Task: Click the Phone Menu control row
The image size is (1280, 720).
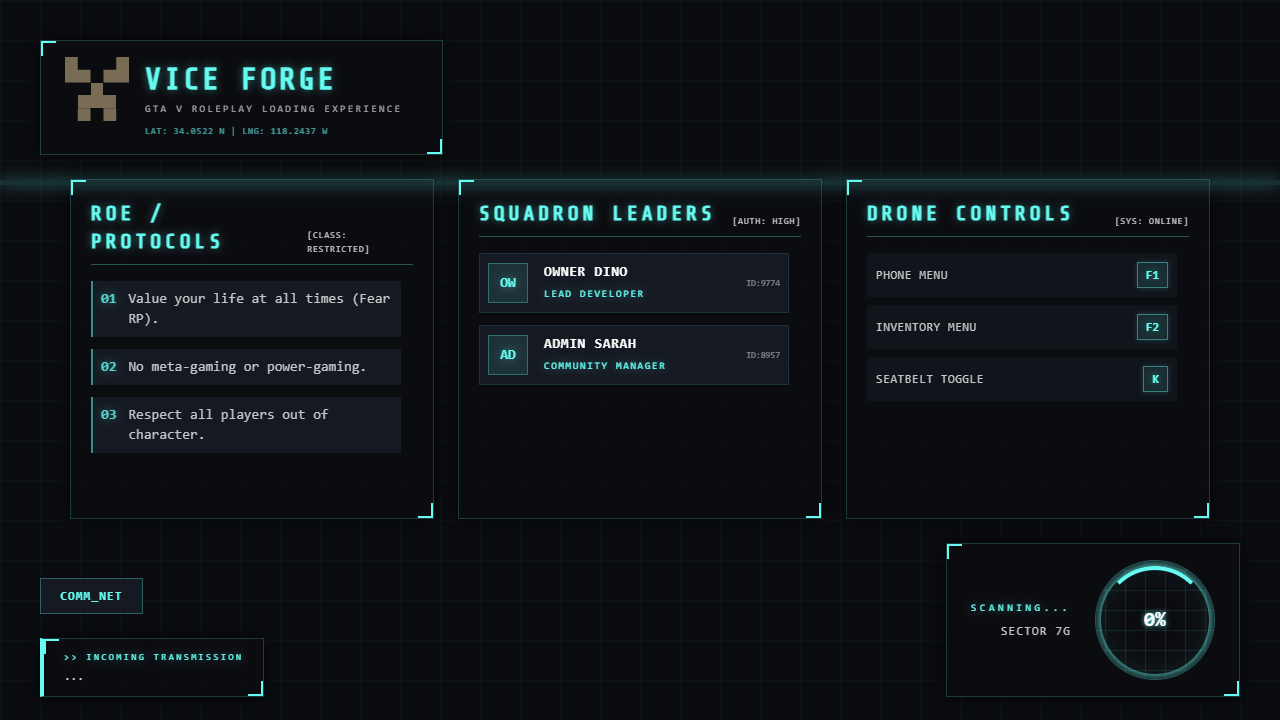Action: pyautogui.click(x=1022, y=275)
